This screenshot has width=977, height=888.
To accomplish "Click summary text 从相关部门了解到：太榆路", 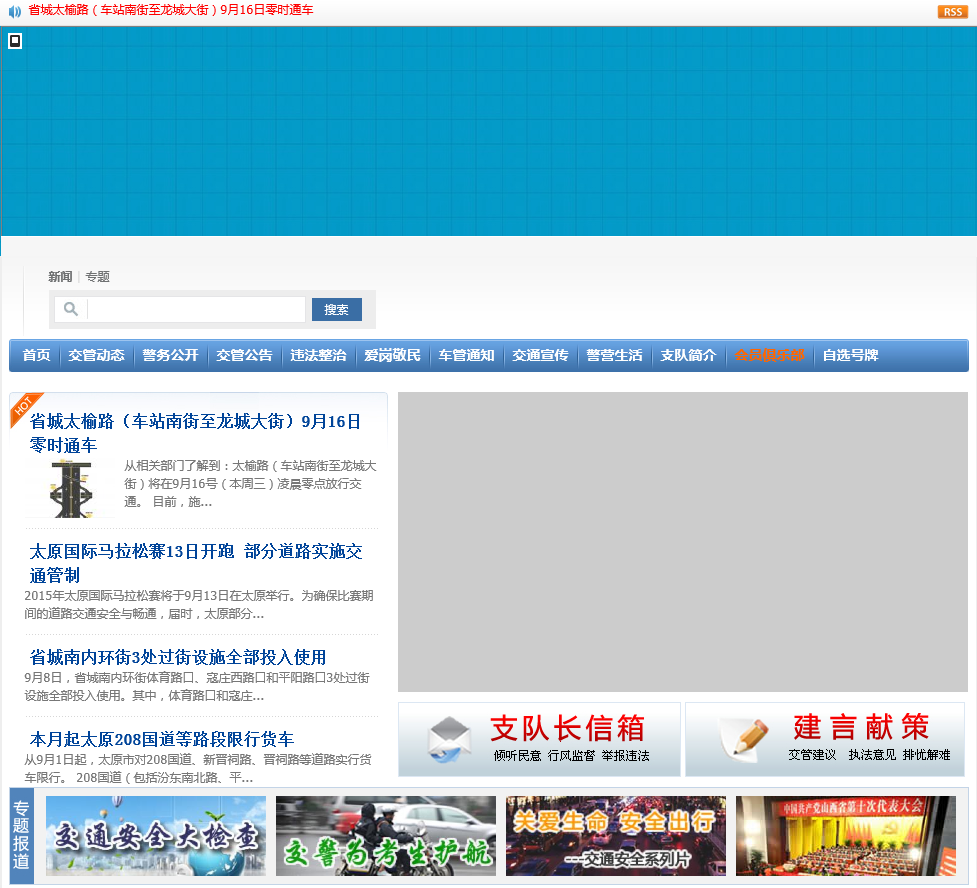I will [250, 484].
